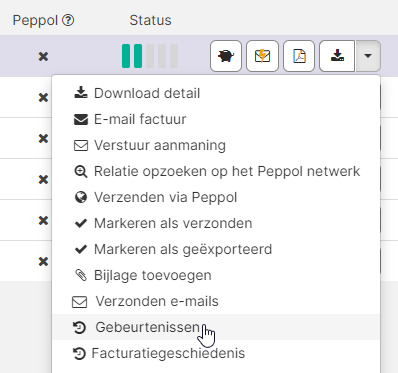Choose Markeren als verzonden

click(x=216, y=223)
